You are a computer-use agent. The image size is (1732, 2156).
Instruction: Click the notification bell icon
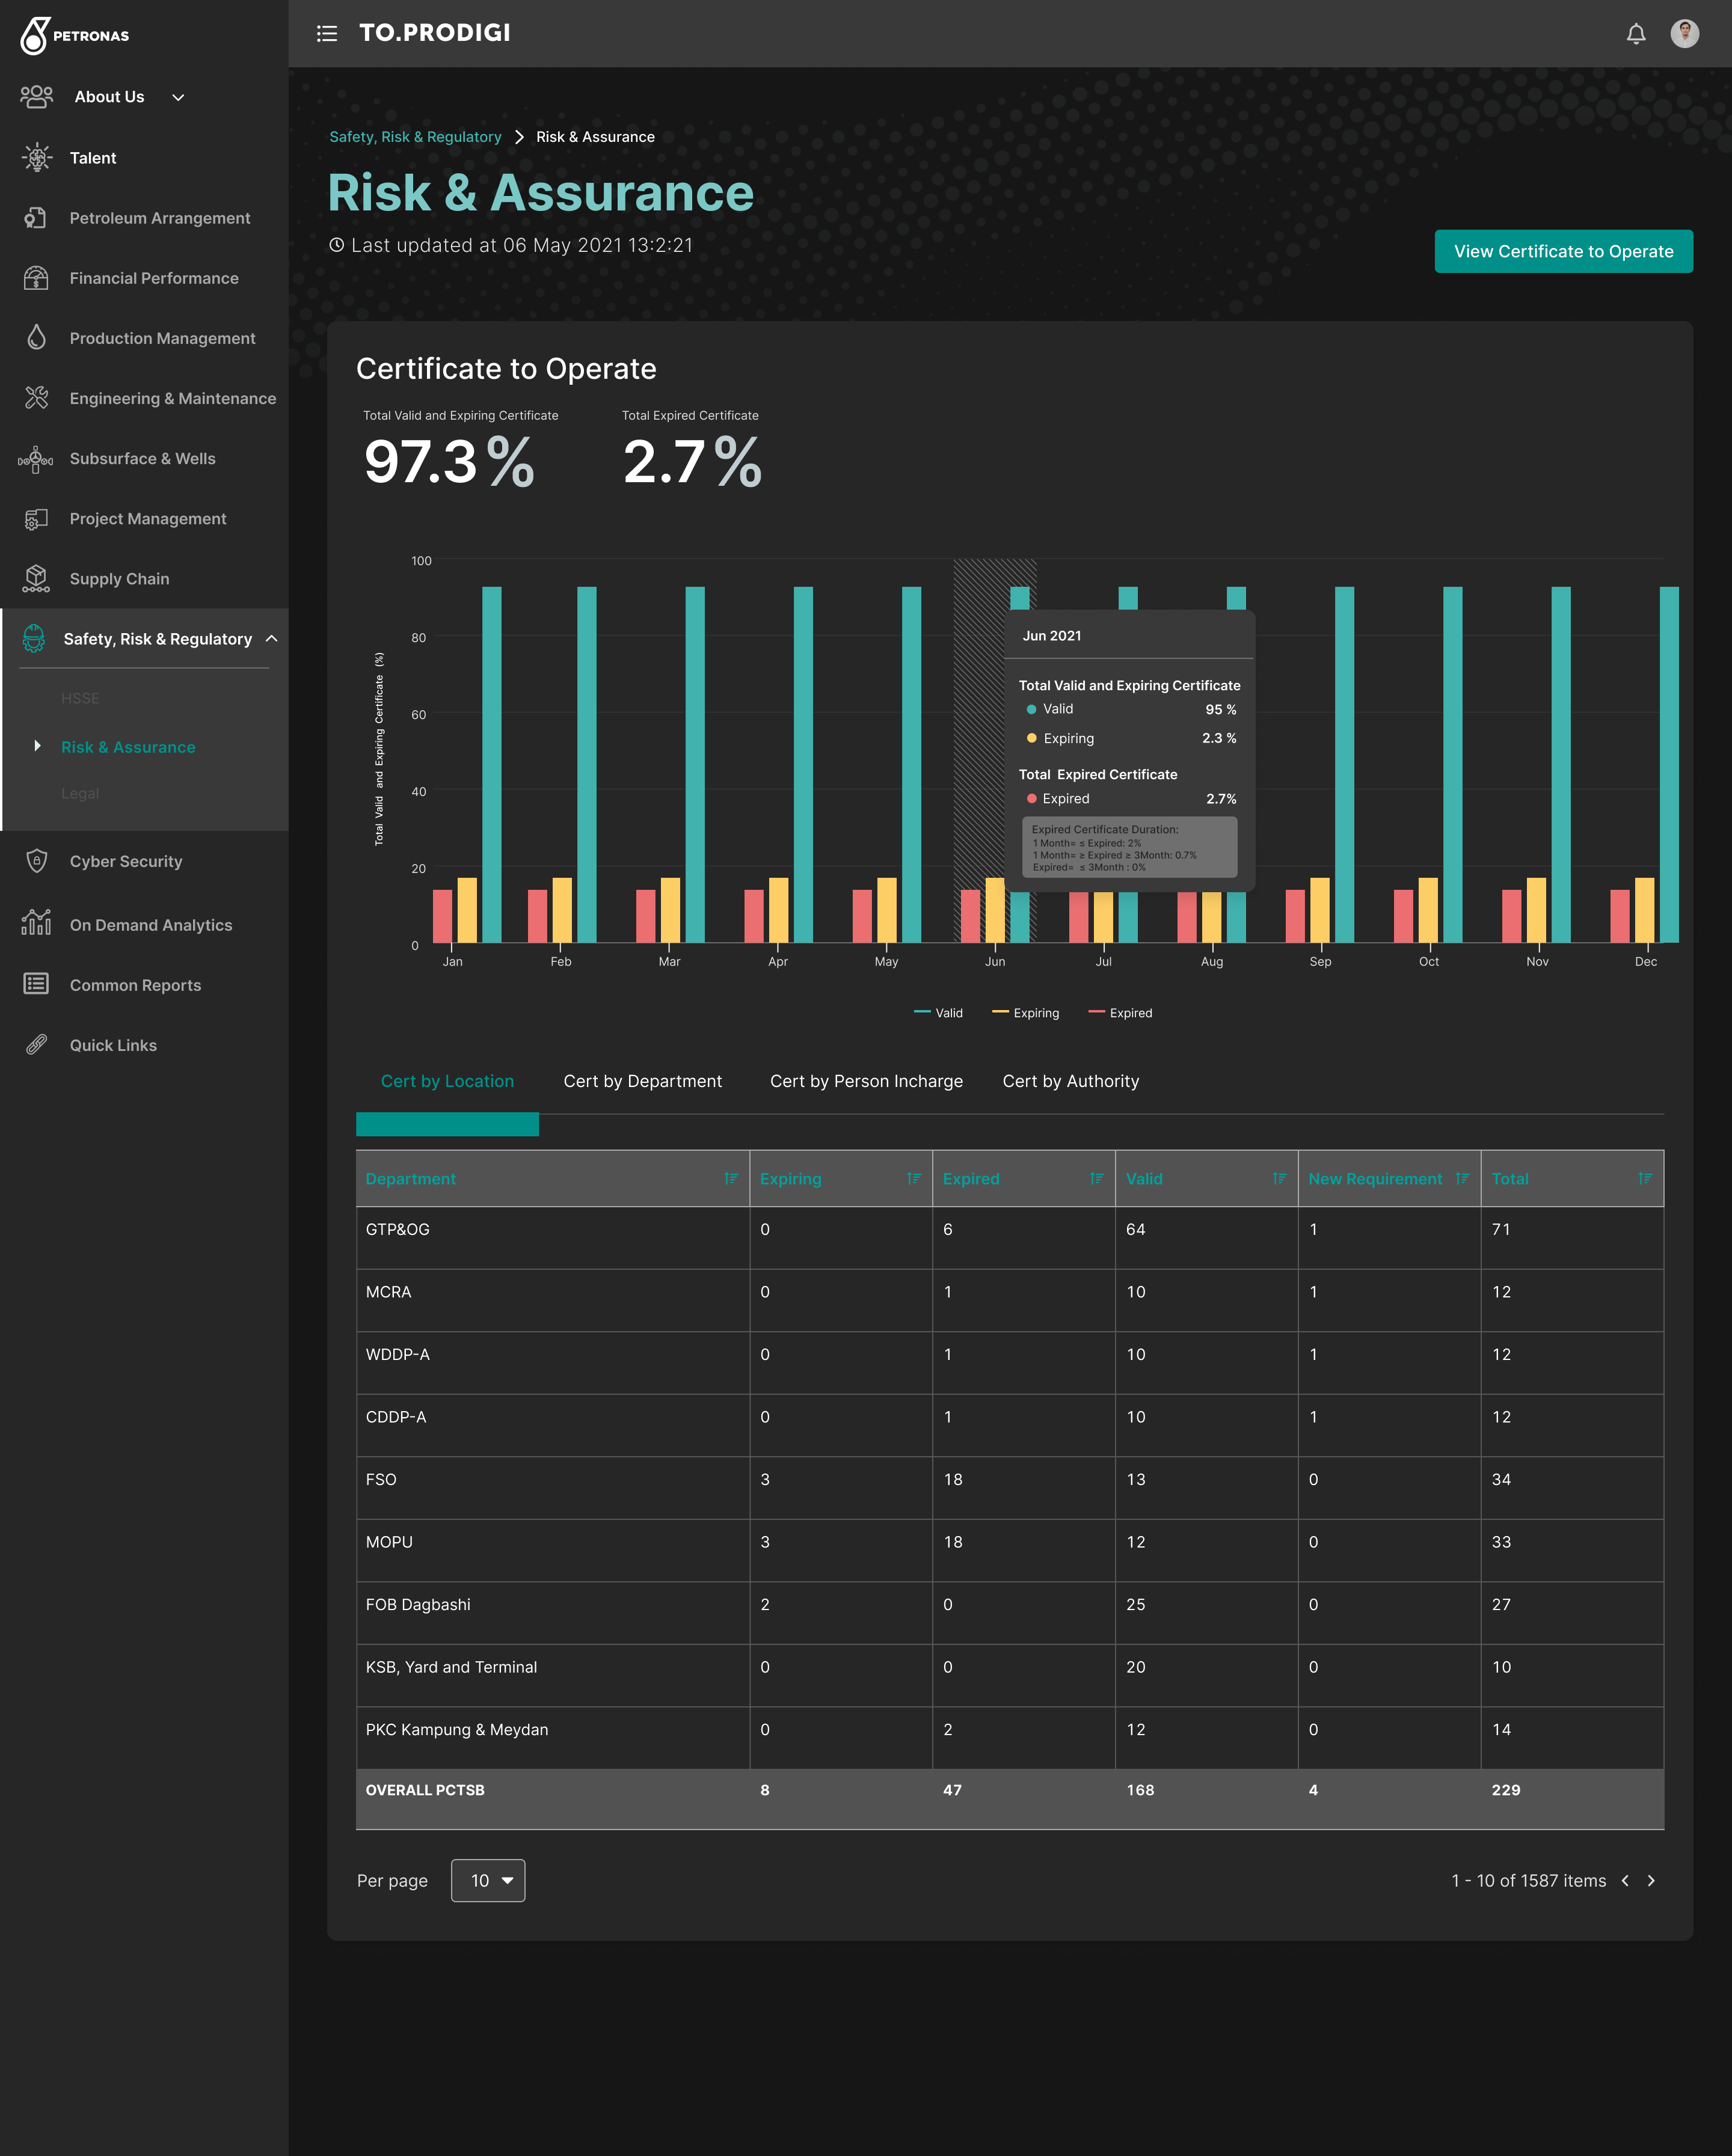pyautogui.click(x=1635, y=34)
